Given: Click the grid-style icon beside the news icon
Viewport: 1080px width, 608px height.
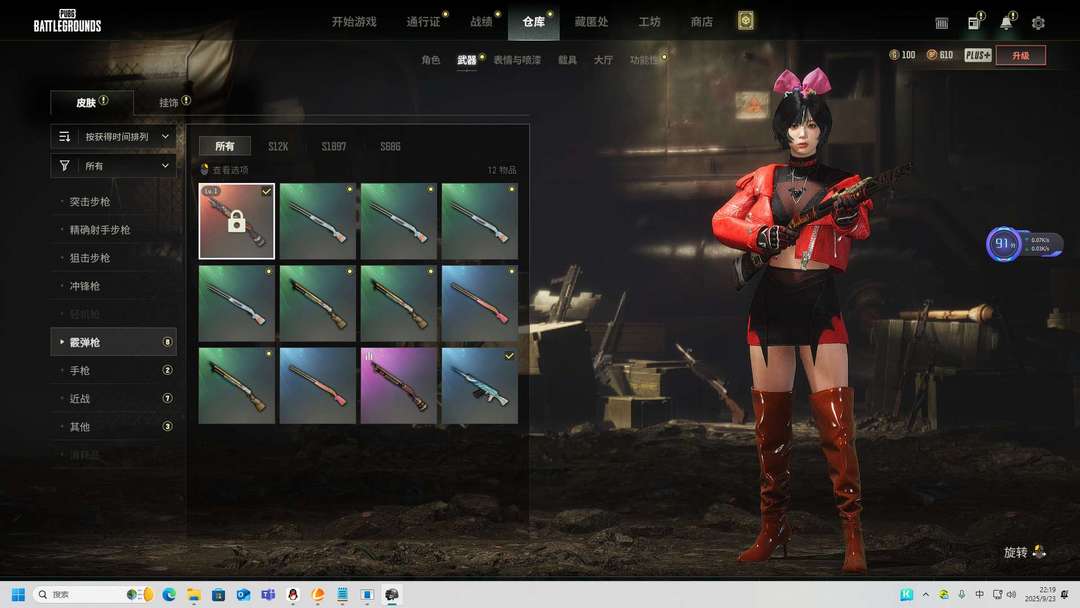Looking at the screenshot, I should pyautogui.click(x=942, y=23).
